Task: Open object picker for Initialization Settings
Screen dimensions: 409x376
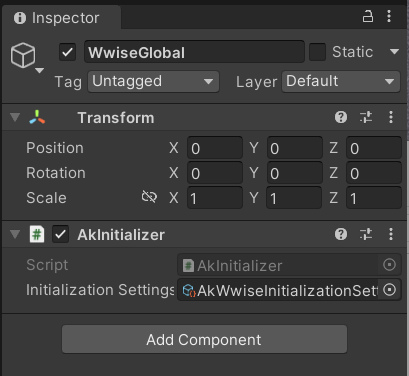Action: click(x=389, y=290)
